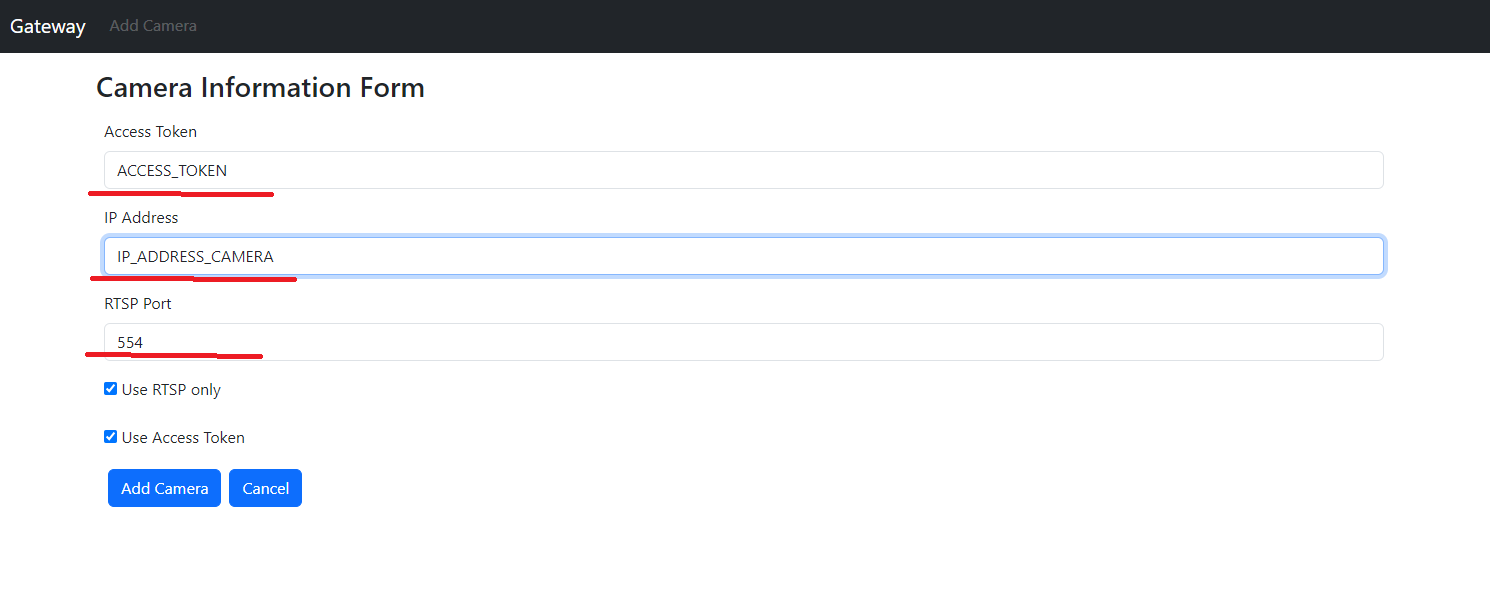Toggle via the 'Use RTSP only' label text
Image resolution: width=1490 pixels, height=596 pixels.
[x=171, y=390]
